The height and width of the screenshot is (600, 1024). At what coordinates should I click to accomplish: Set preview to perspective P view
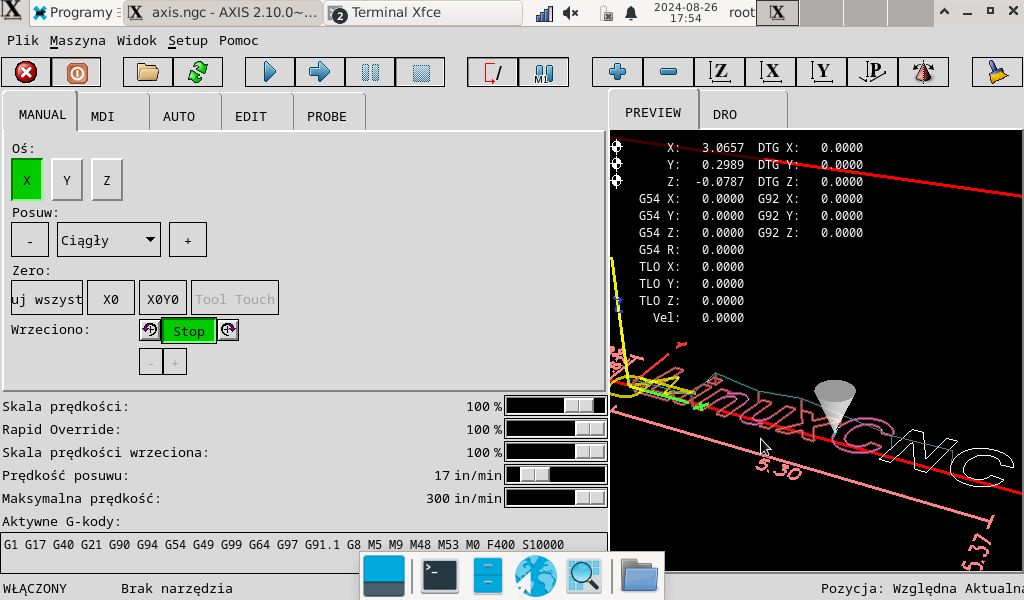coord(872,72)
